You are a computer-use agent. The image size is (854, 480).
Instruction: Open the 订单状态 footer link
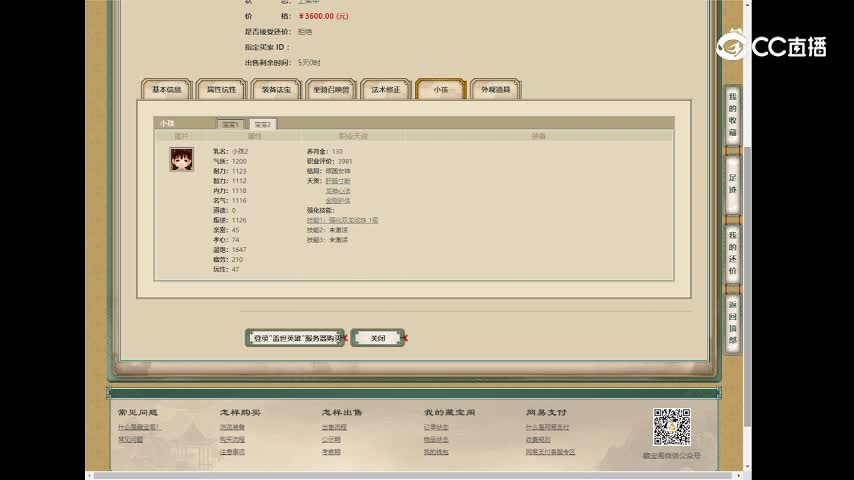tap(436, 427)
